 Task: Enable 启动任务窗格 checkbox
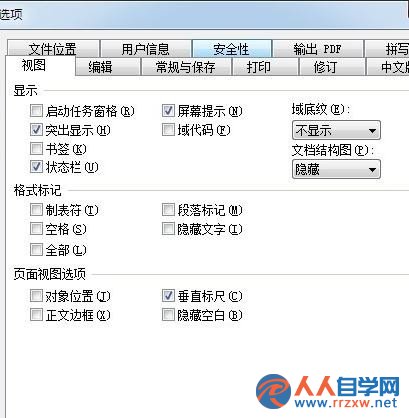coord(36,111)
